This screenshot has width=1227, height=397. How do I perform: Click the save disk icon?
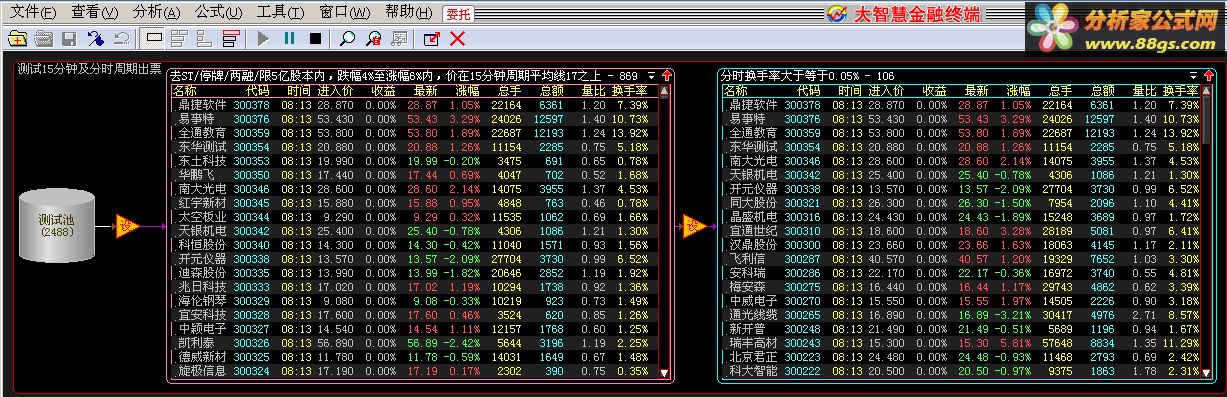pos(69,39)
